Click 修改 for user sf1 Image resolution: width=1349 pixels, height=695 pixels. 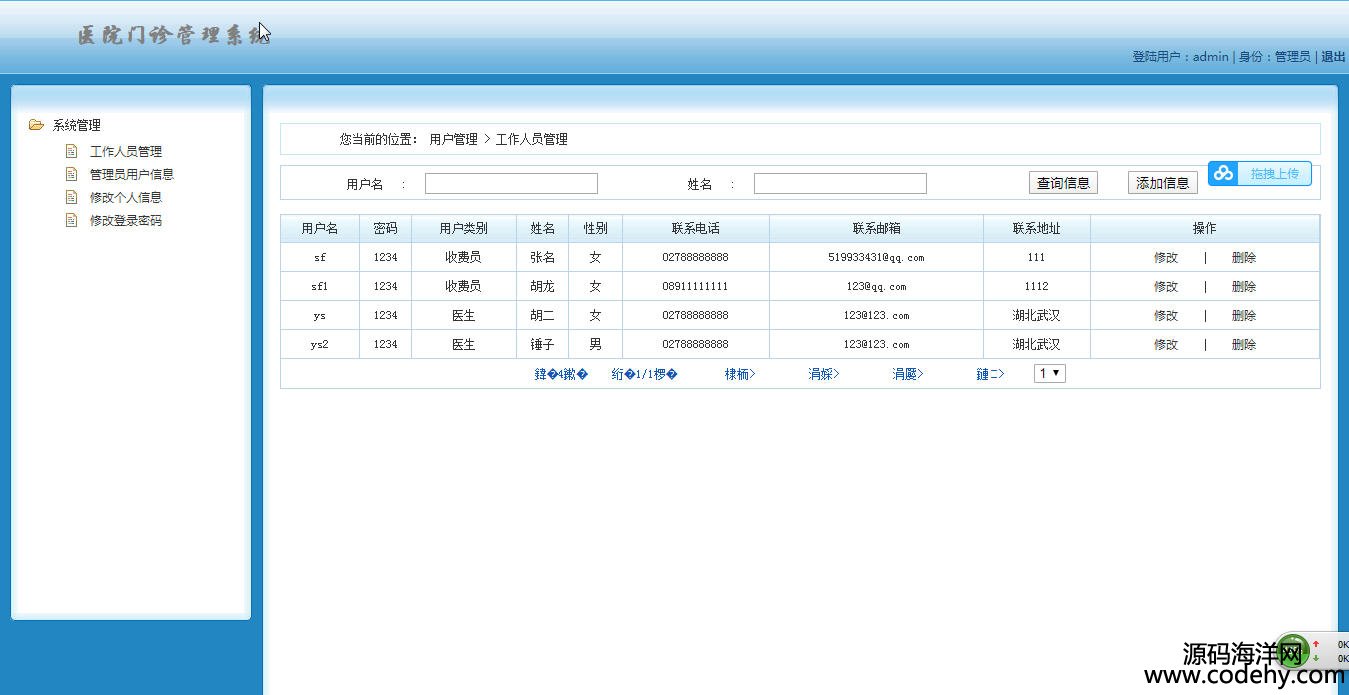pos(1166,286)
